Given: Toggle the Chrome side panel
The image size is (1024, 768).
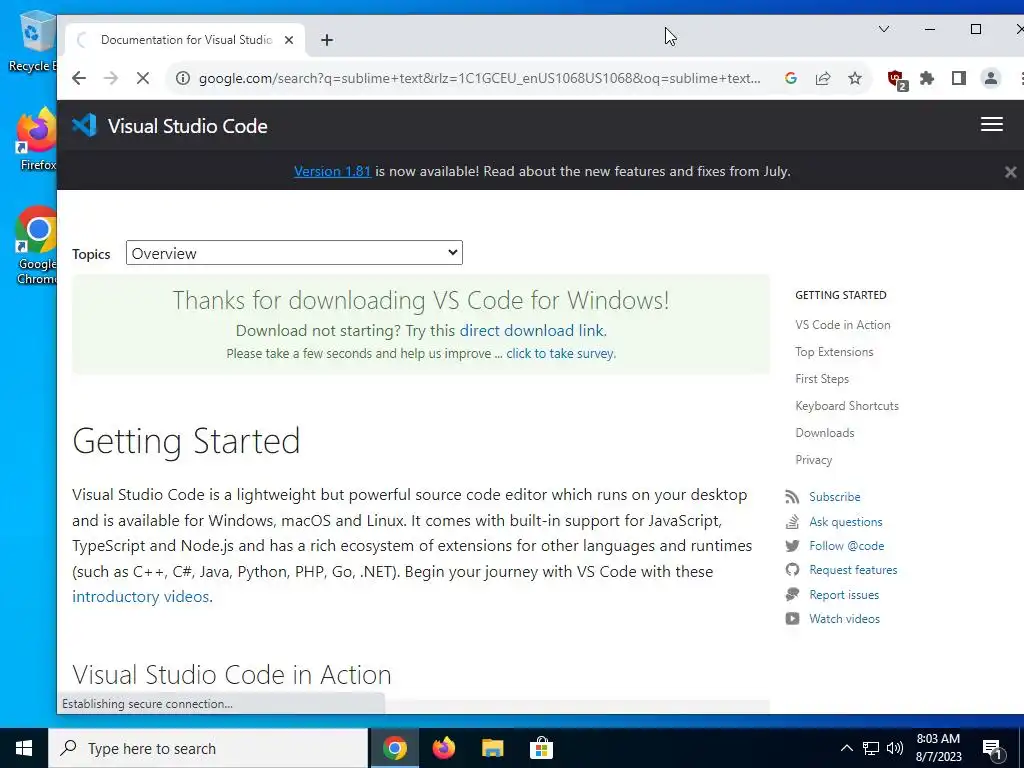Looking at the screenshot, I should (x=959, y=78).
